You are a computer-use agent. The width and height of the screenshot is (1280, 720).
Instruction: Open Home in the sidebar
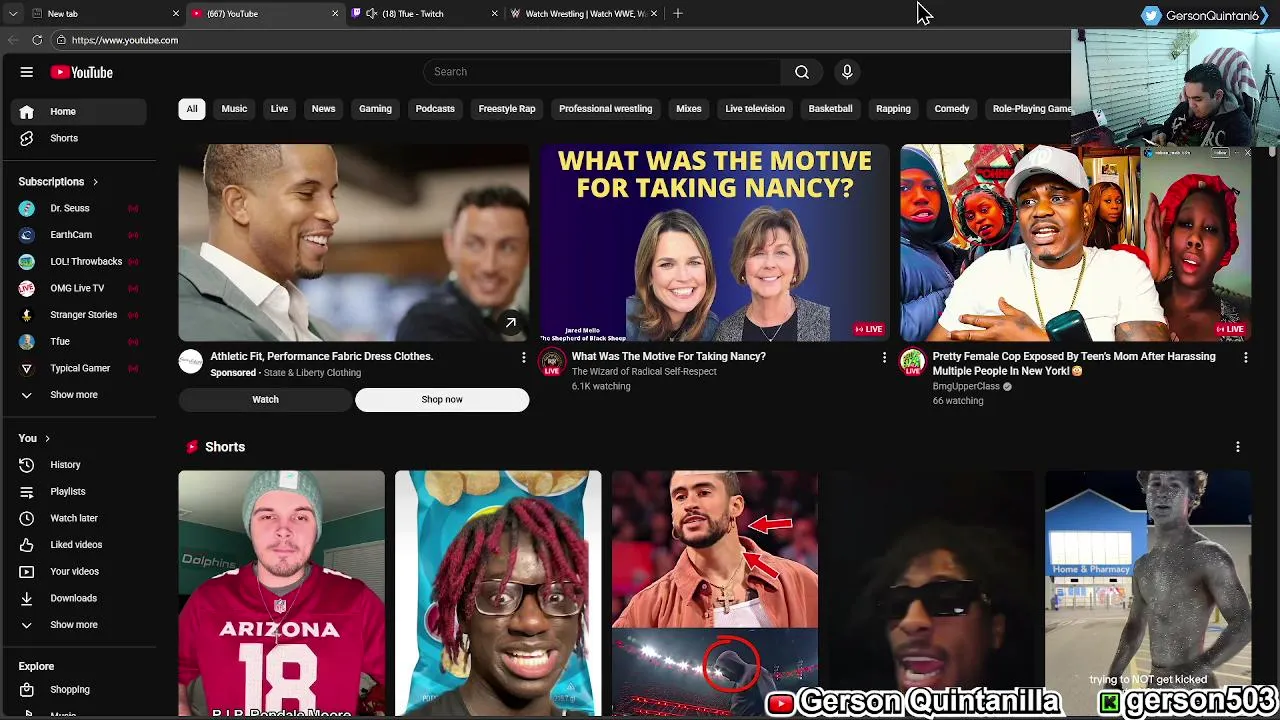[x=78, y=111]
